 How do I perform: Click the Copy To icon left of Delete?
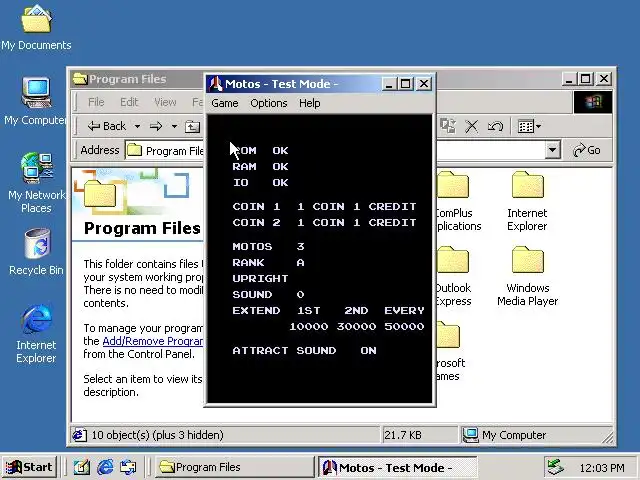(448, 126)
